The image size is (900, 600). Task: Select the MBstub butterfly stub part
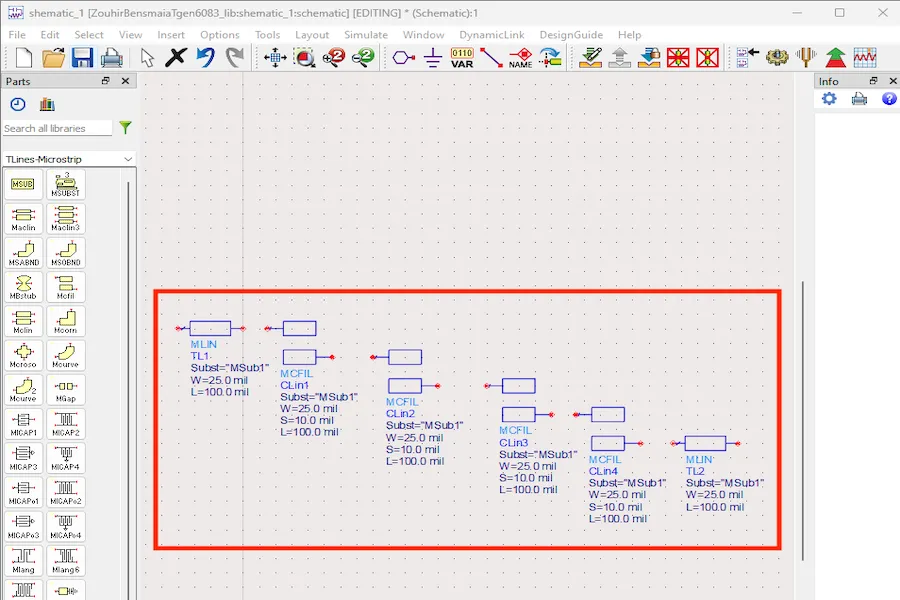23,287
